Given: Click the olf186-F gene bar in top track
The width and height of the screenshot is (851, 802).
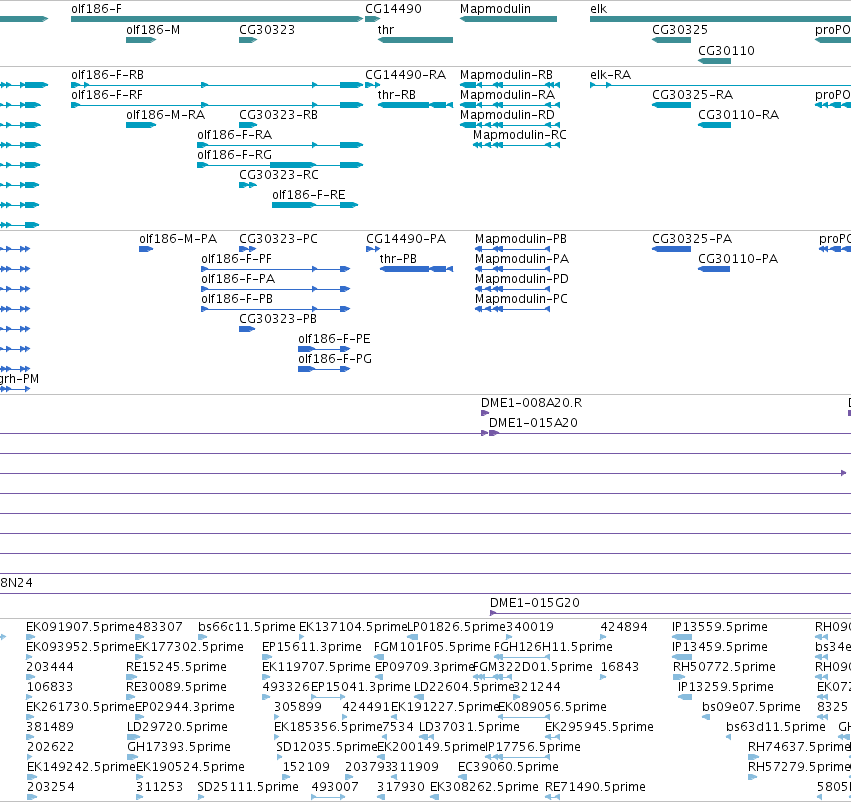Looking at the screenshot, I should [x=217, y=19].
